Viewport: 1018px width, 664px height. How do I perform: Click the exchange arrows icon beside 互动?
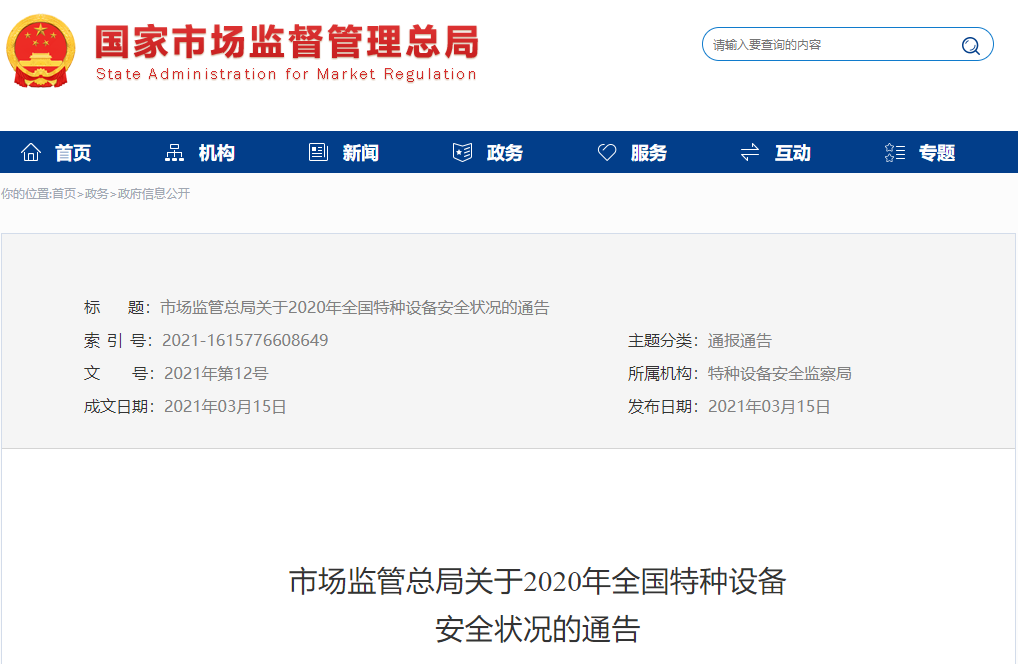750,153
